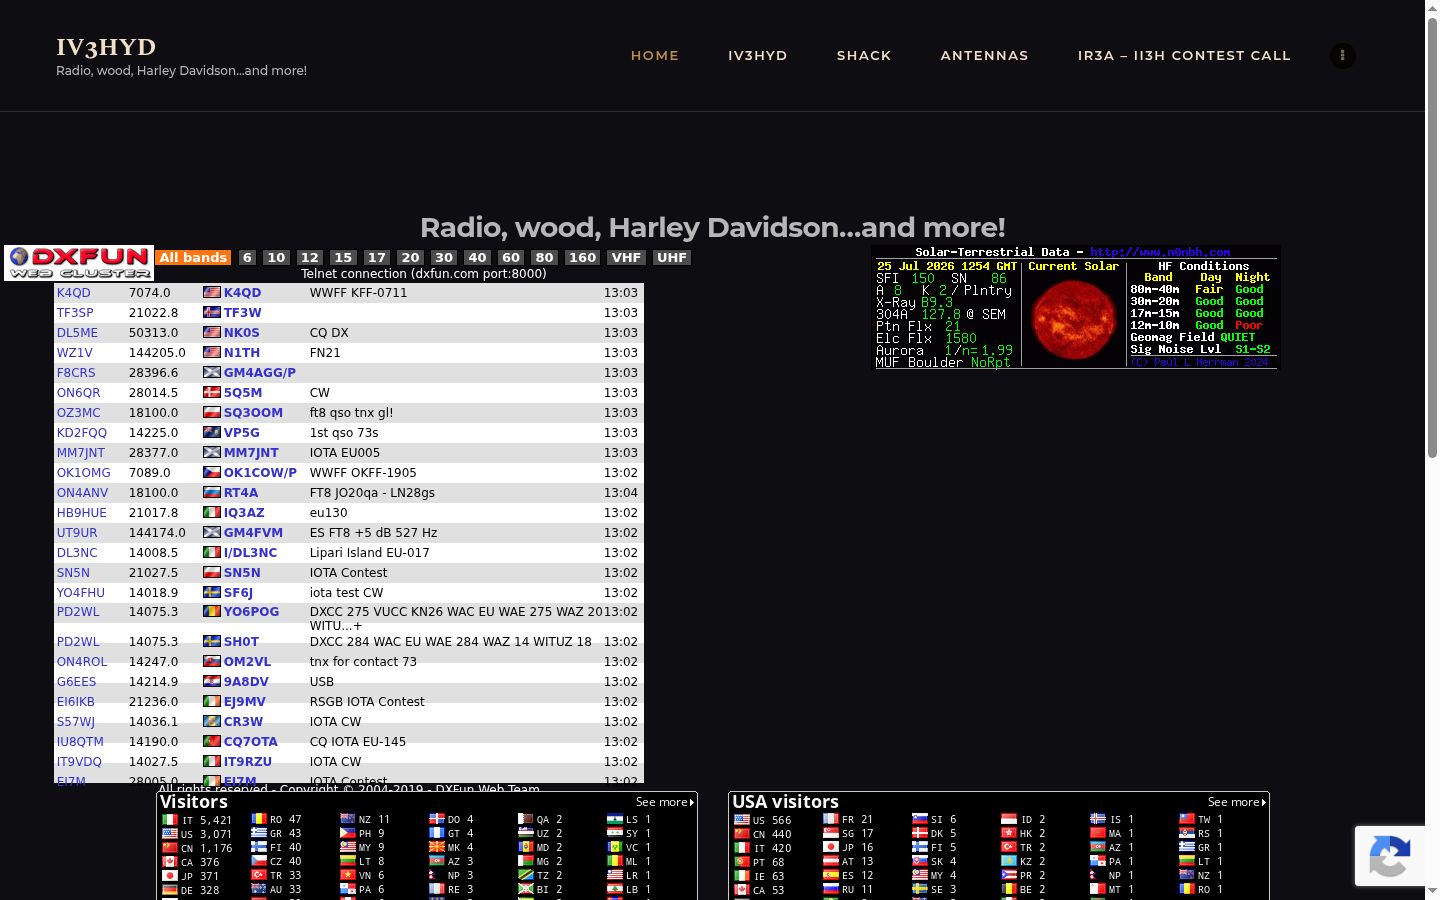Open the IV3HYD menu page

coord(758,56)
